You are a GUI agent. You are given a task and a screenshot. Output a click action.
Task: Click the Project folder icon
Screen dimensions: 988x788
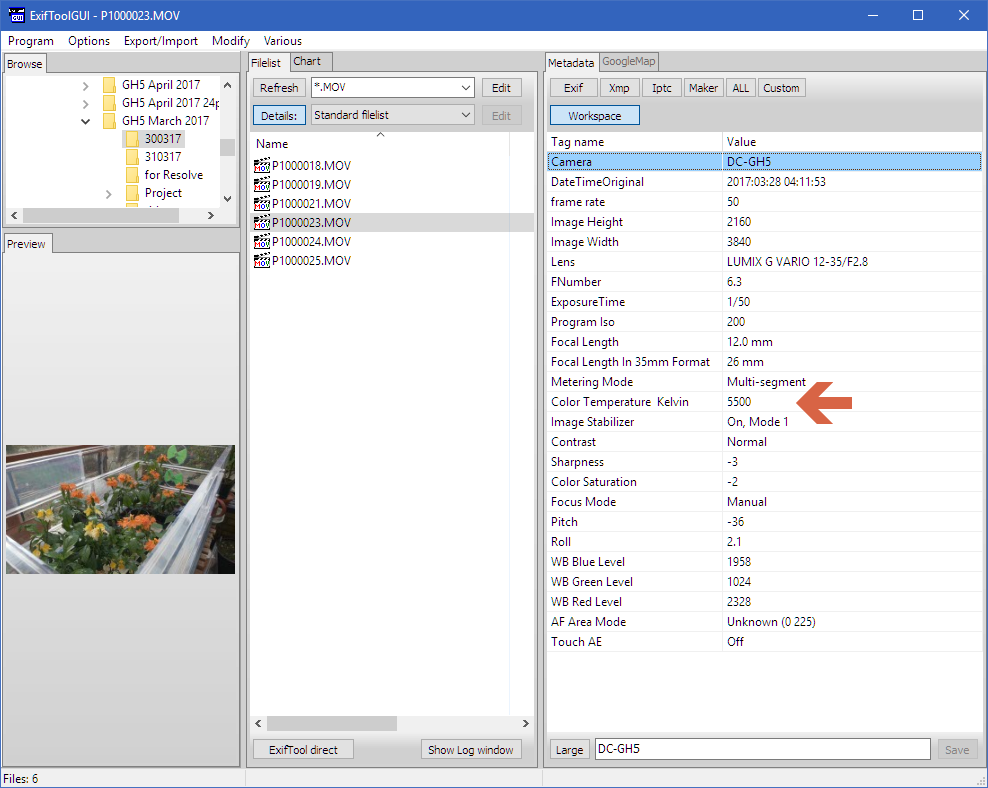coord(132,193)
